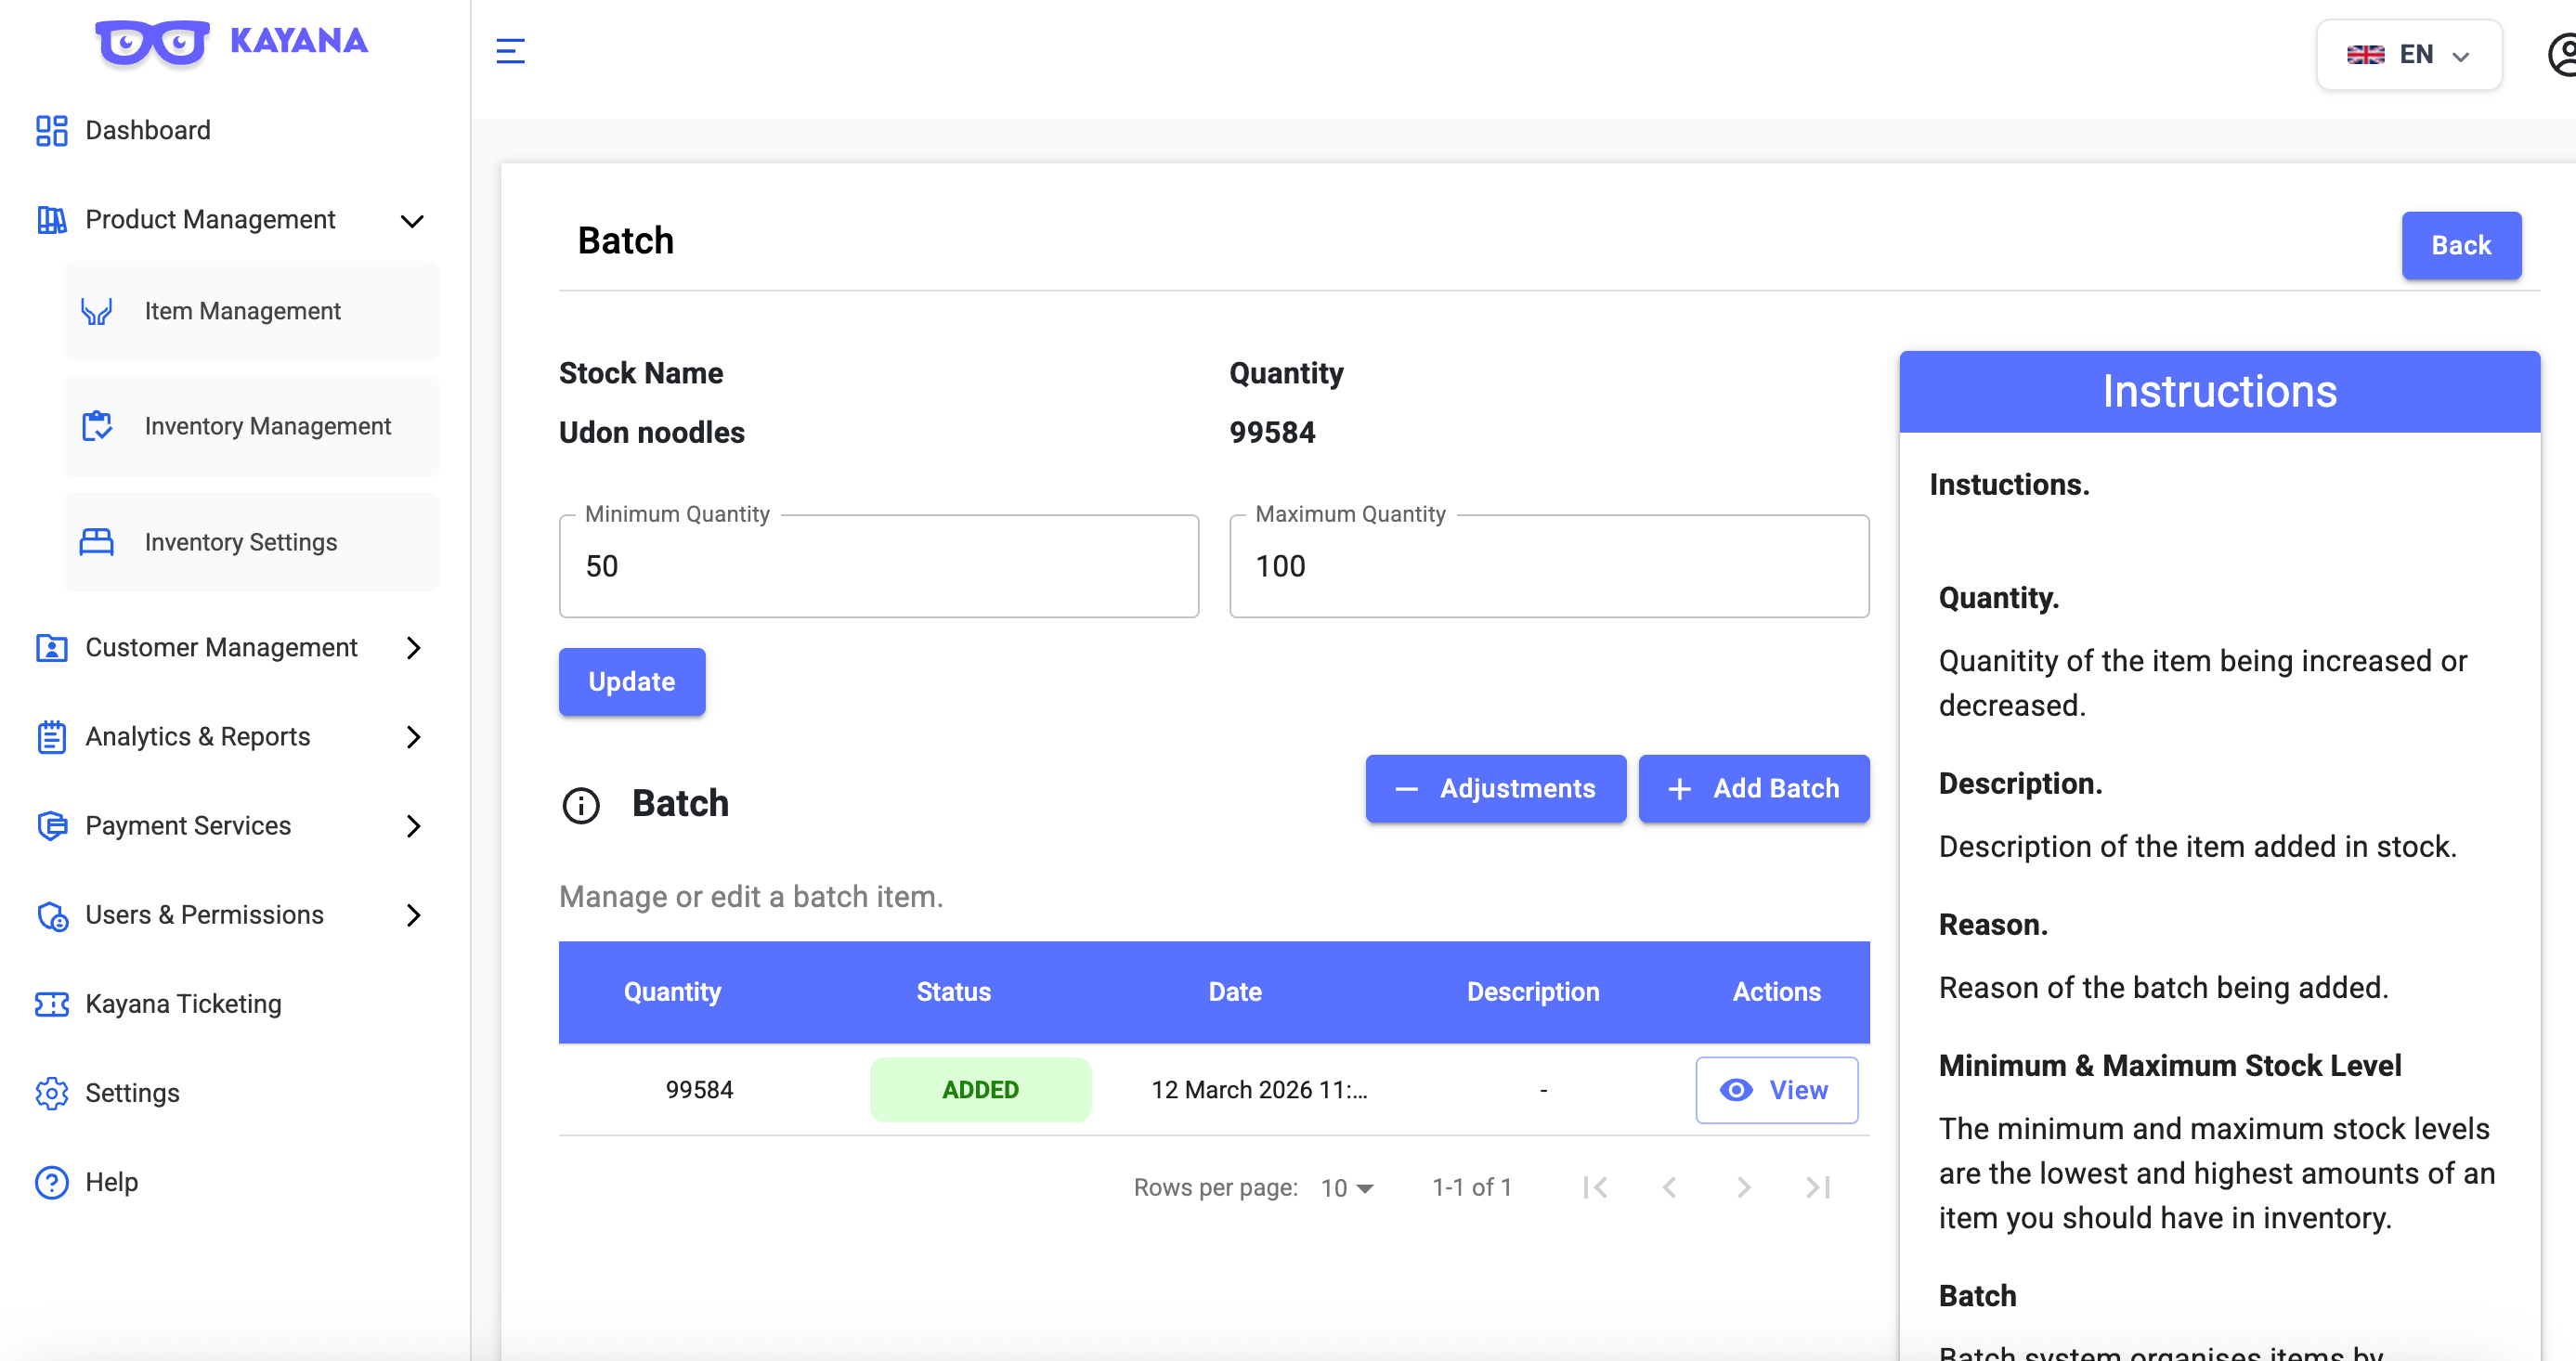Click the Back button
This screenshot has width=2576, height=1361.
2461,245
